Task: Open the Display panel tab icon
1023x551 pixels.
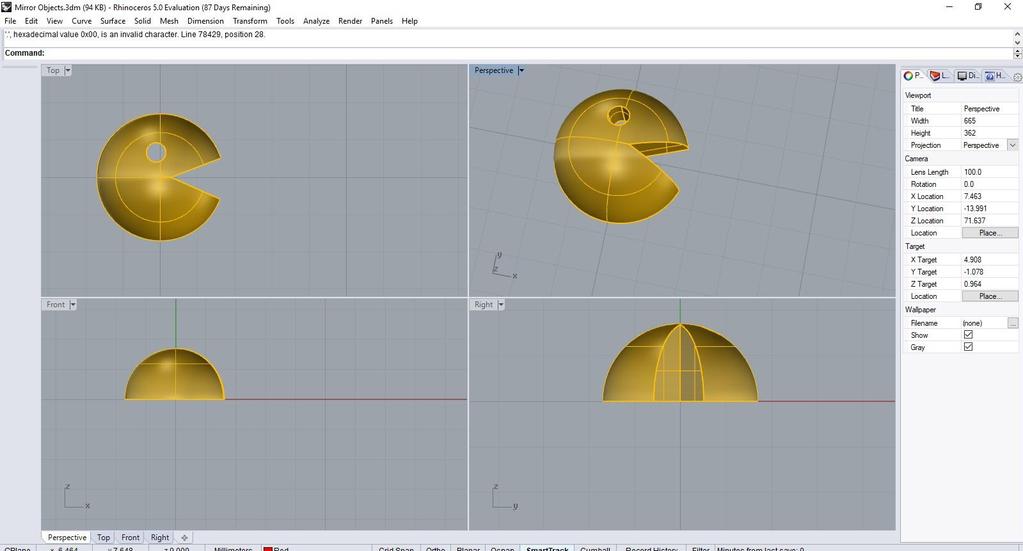Action: pos(962,76)
